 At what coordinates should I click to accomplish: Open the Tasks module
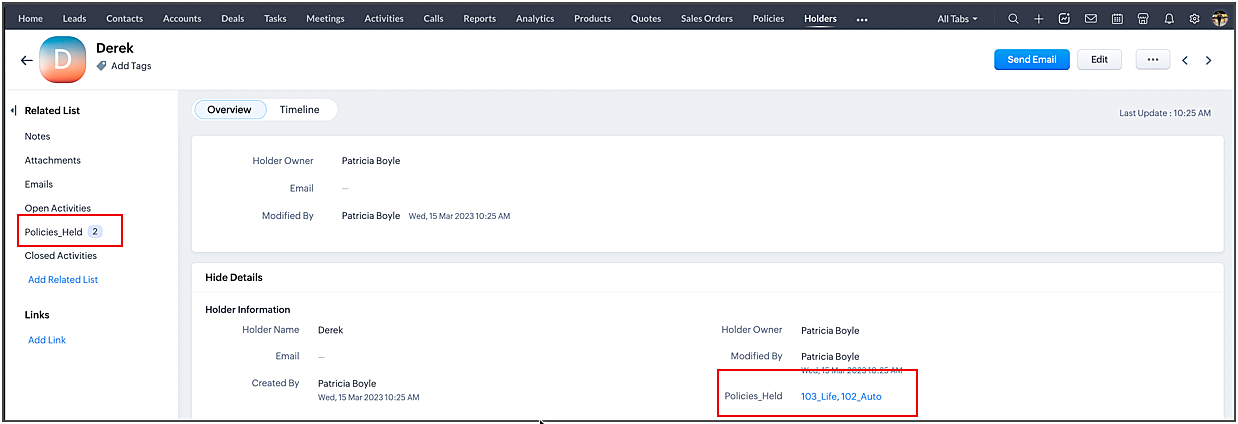click(x=277, y=19)
